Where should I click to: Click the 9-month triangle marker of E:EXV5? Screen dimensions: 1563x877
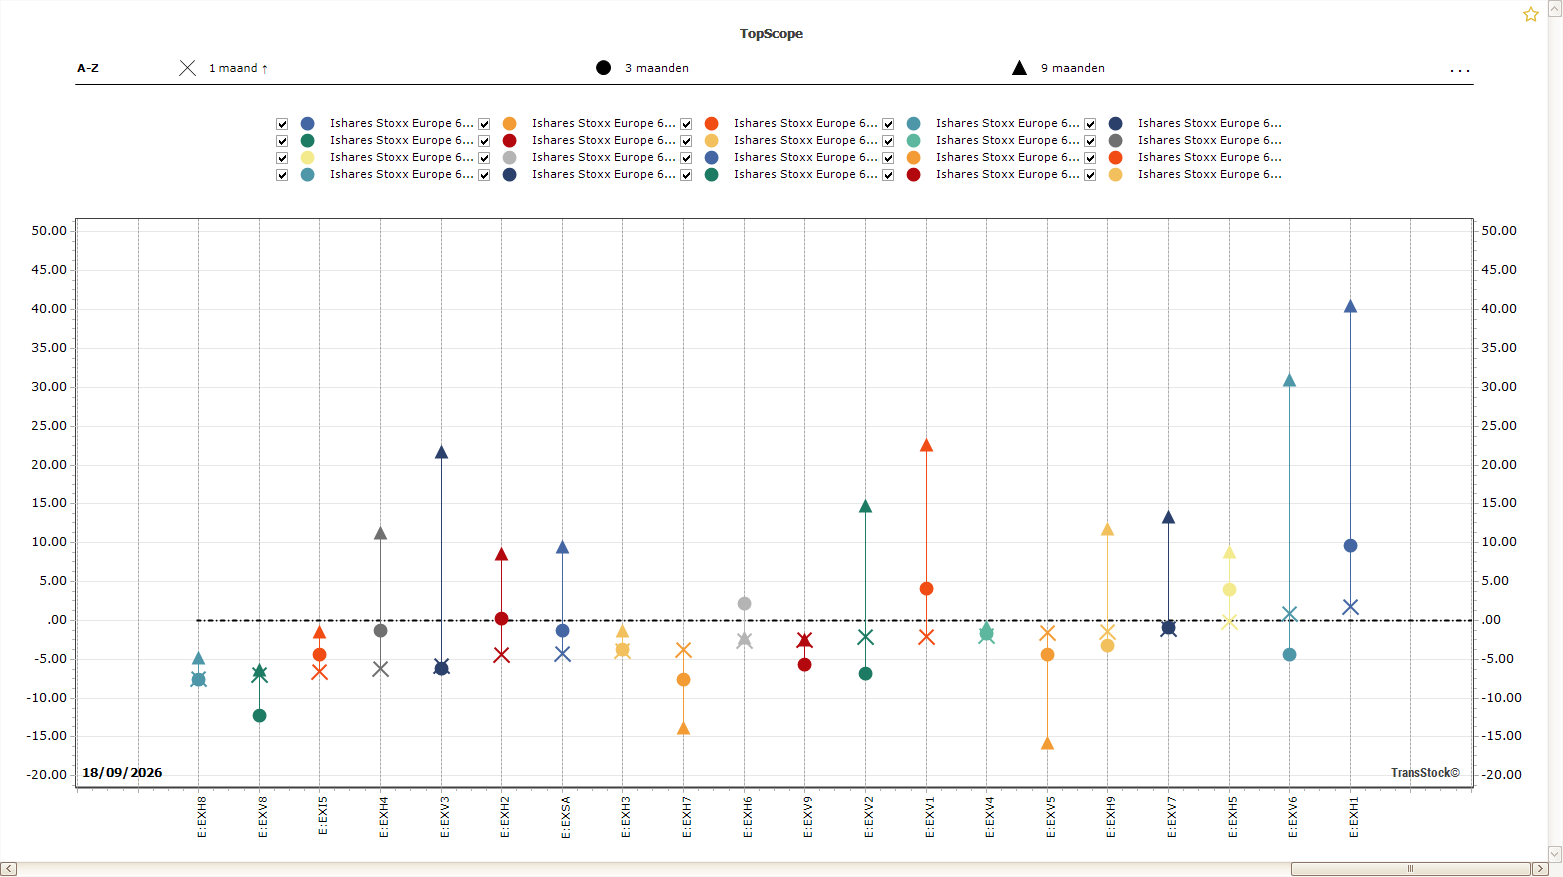[1047, 744]
